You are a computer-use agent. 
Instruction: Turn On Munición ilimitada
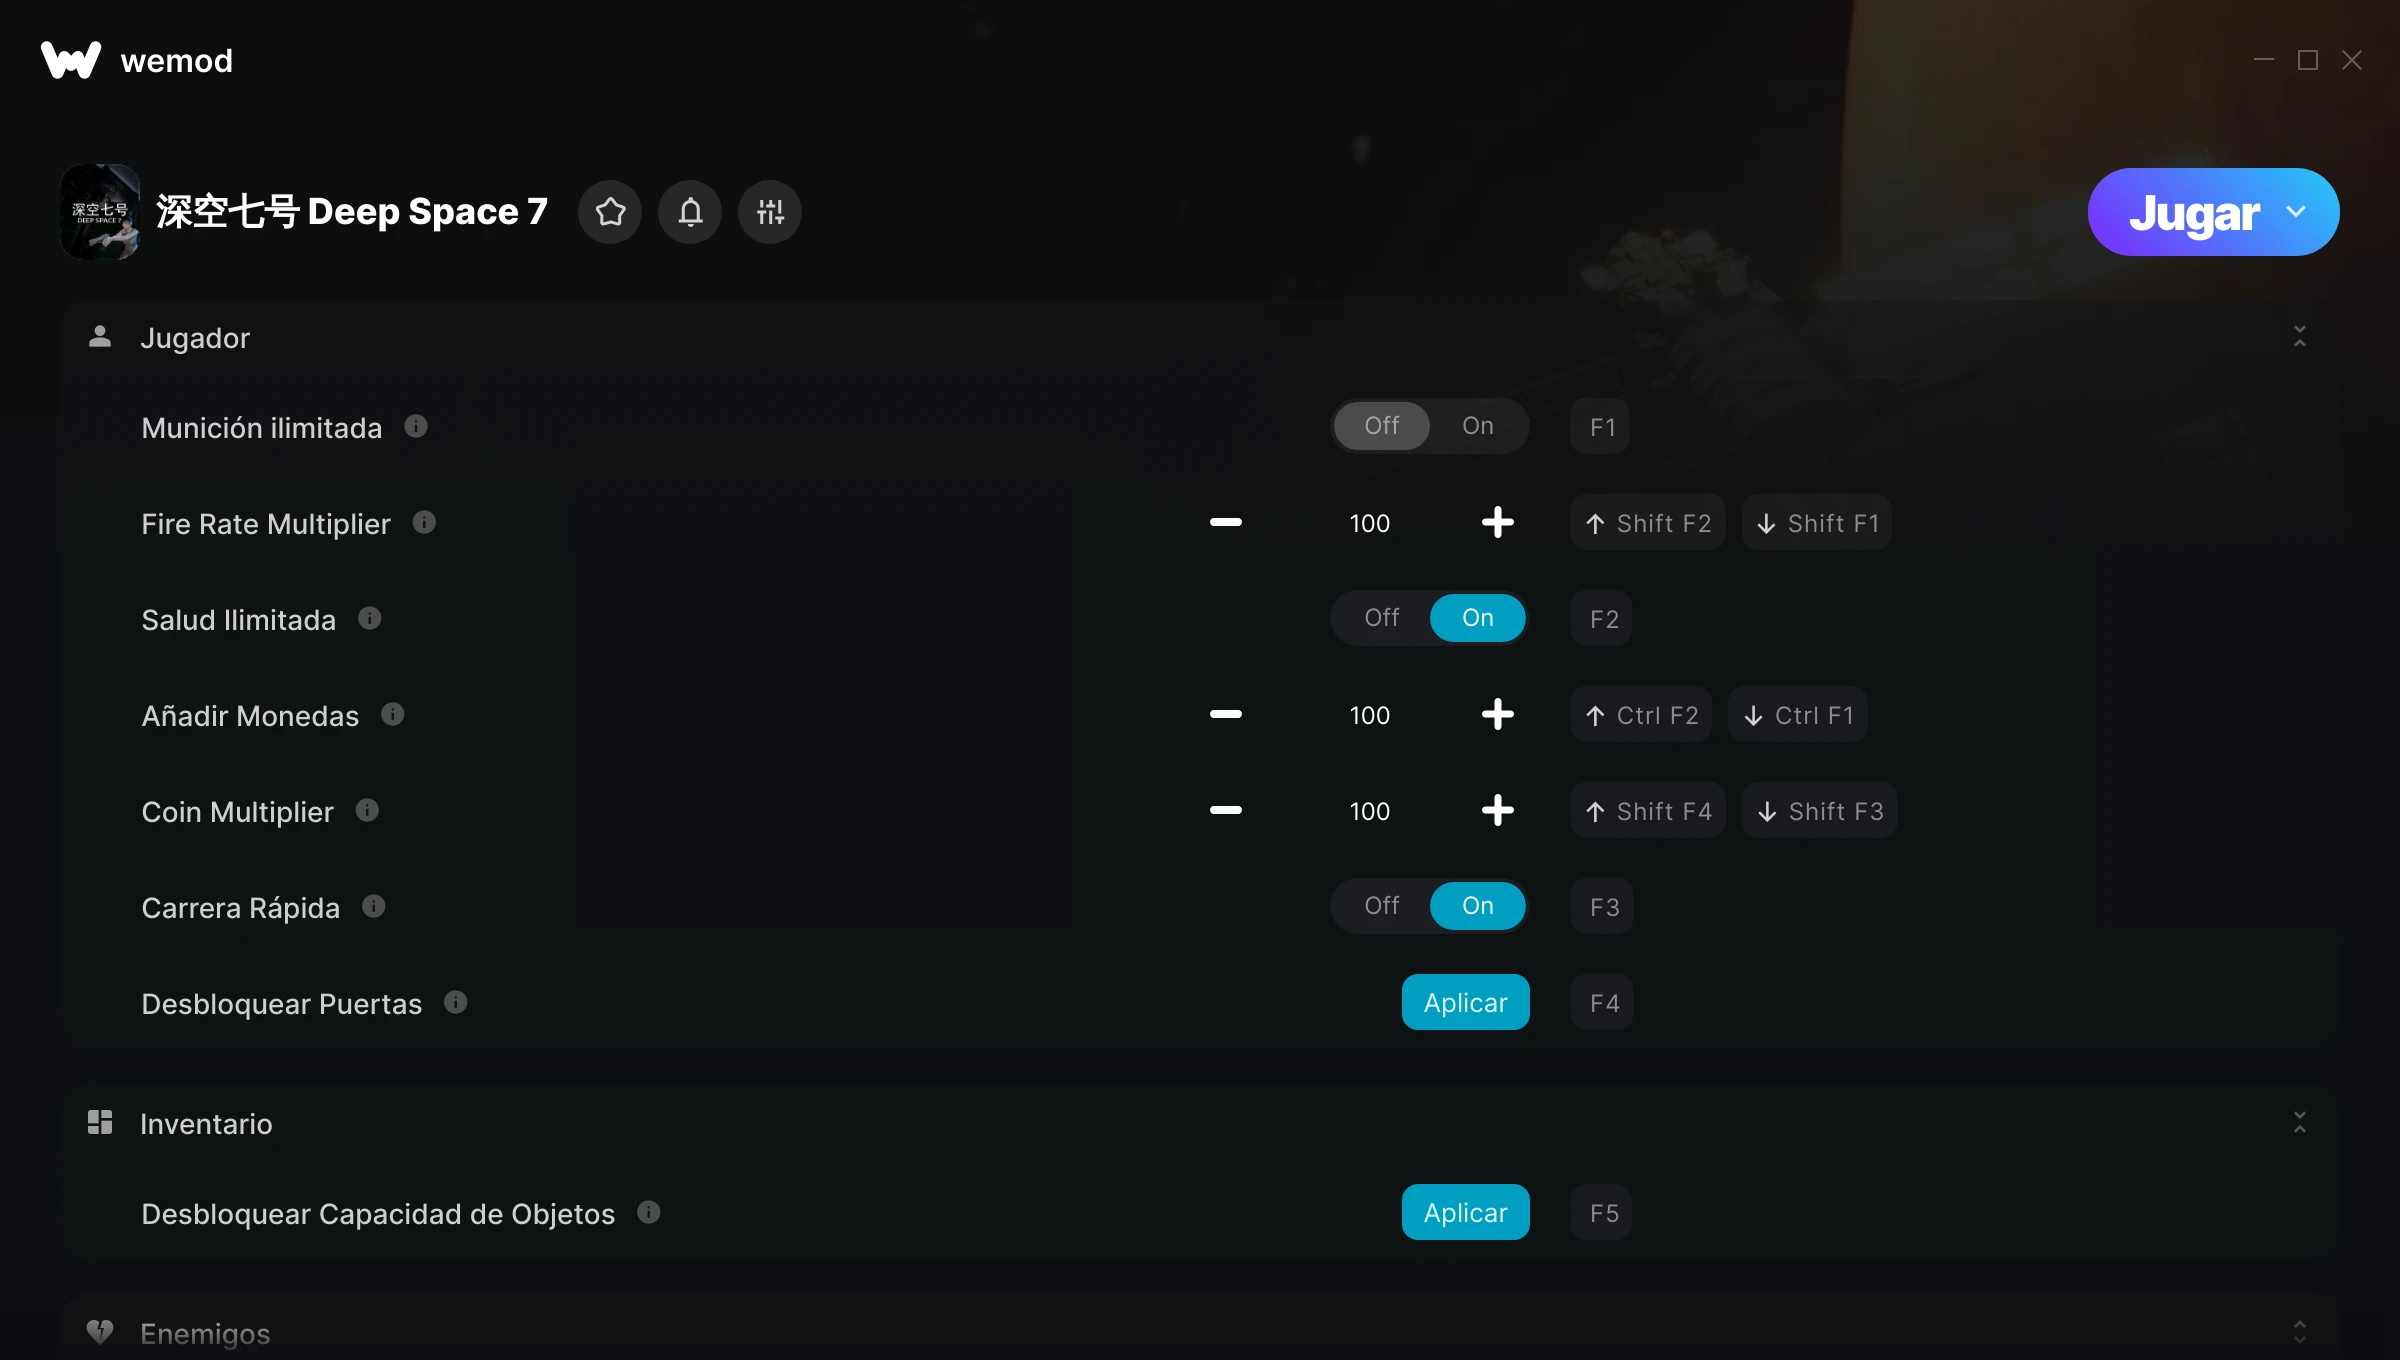pyautogui.click(x=1478, y=426)
